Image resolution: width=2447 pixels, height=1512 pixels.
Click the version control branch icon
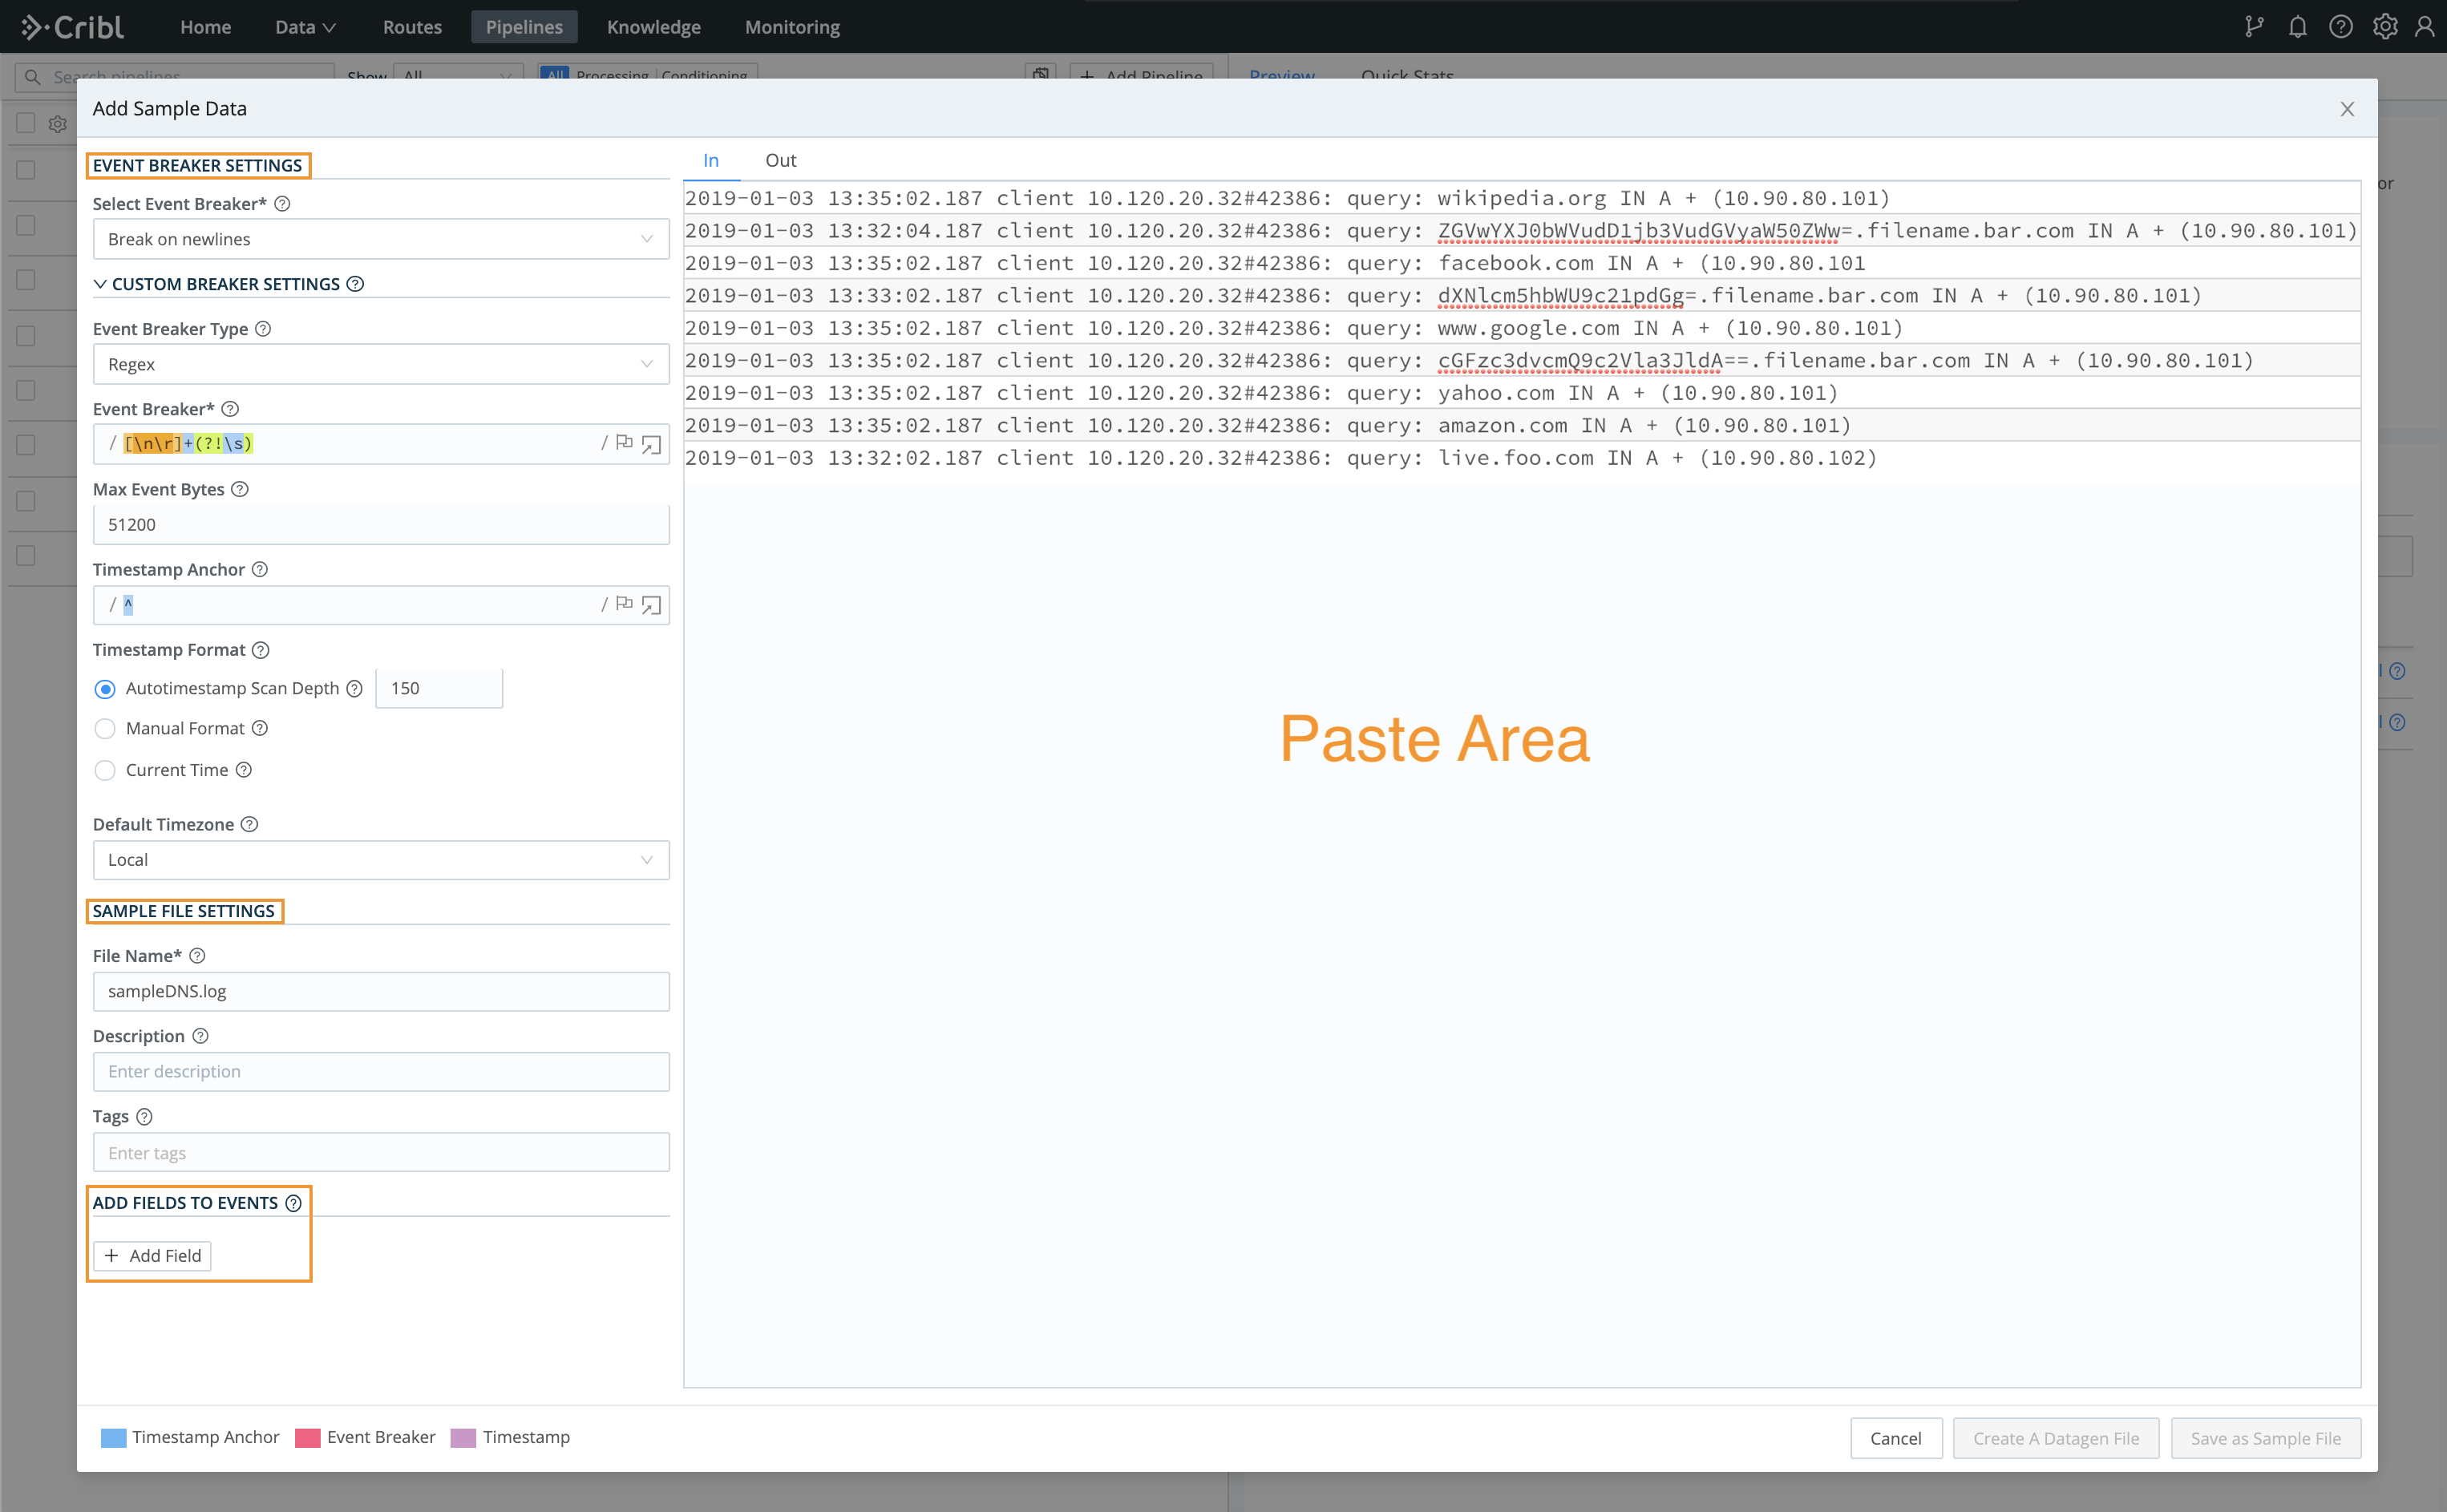pos(2254,27)
